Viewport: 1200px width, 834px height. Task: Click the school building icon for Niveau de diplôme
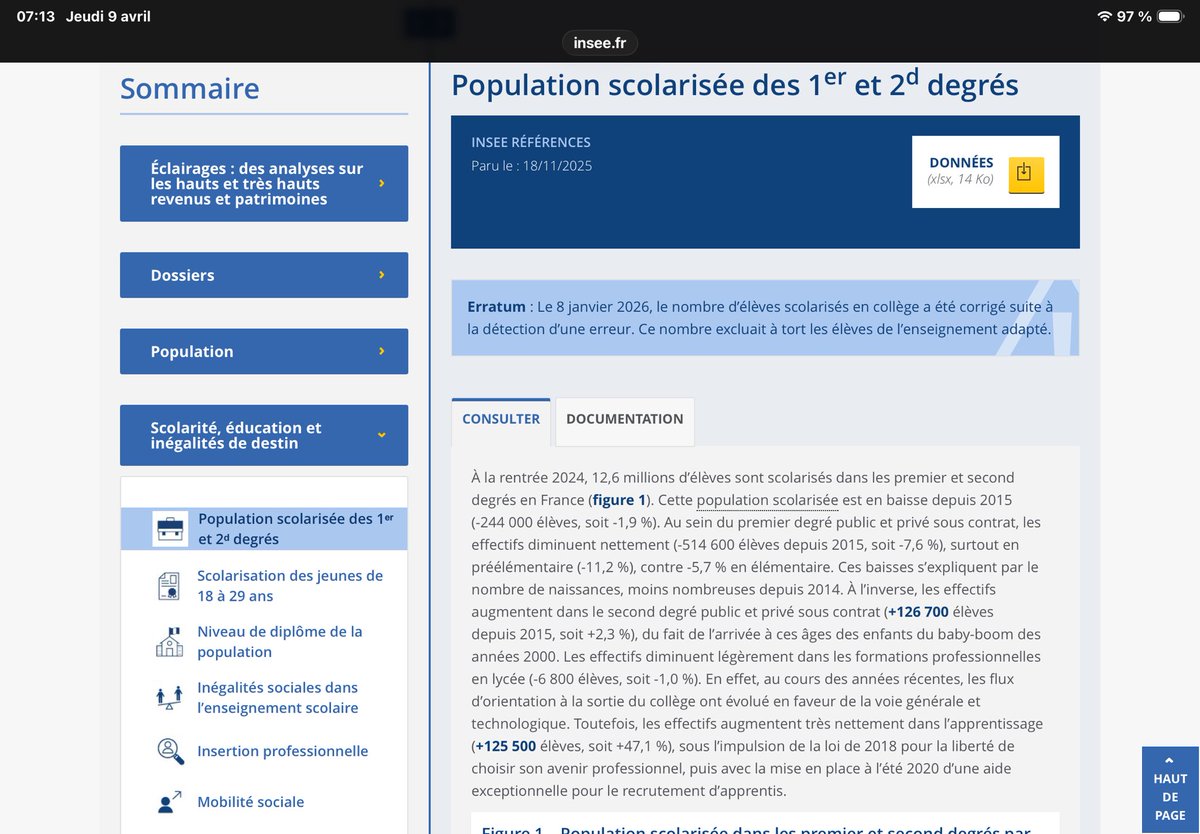click(169, 641)
